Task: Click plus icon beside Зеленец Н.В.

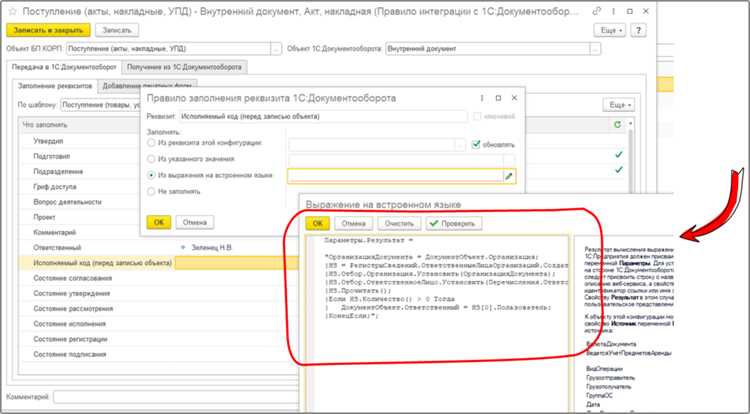Action: (x=183, y=248)
